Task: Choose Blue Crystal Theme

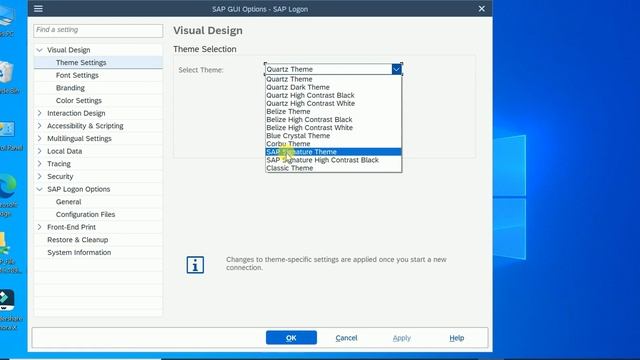Action: point(333,136)
